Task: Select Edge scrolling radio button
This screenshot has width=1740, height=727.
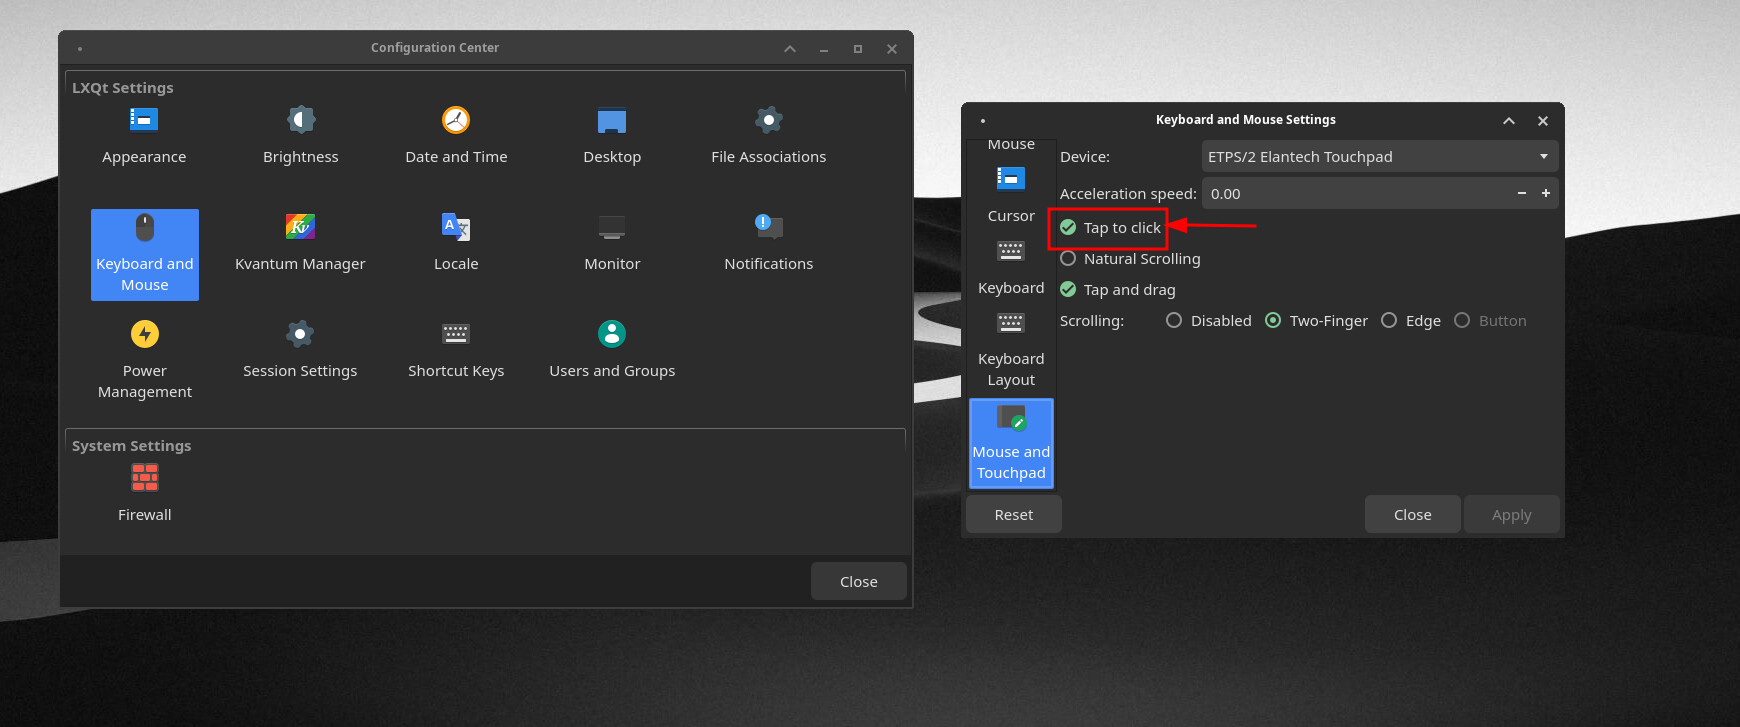Action: [x=1389, y=321]
